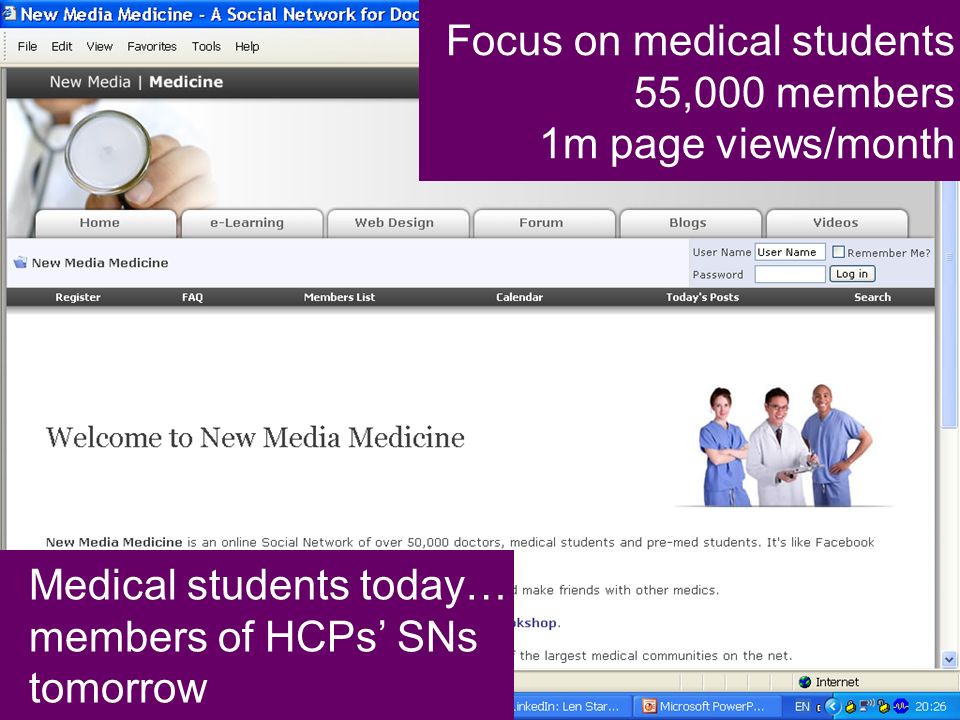
Task: Click the folder icon beside New Media Medicine breadcrumb
Action: [20, 263]
